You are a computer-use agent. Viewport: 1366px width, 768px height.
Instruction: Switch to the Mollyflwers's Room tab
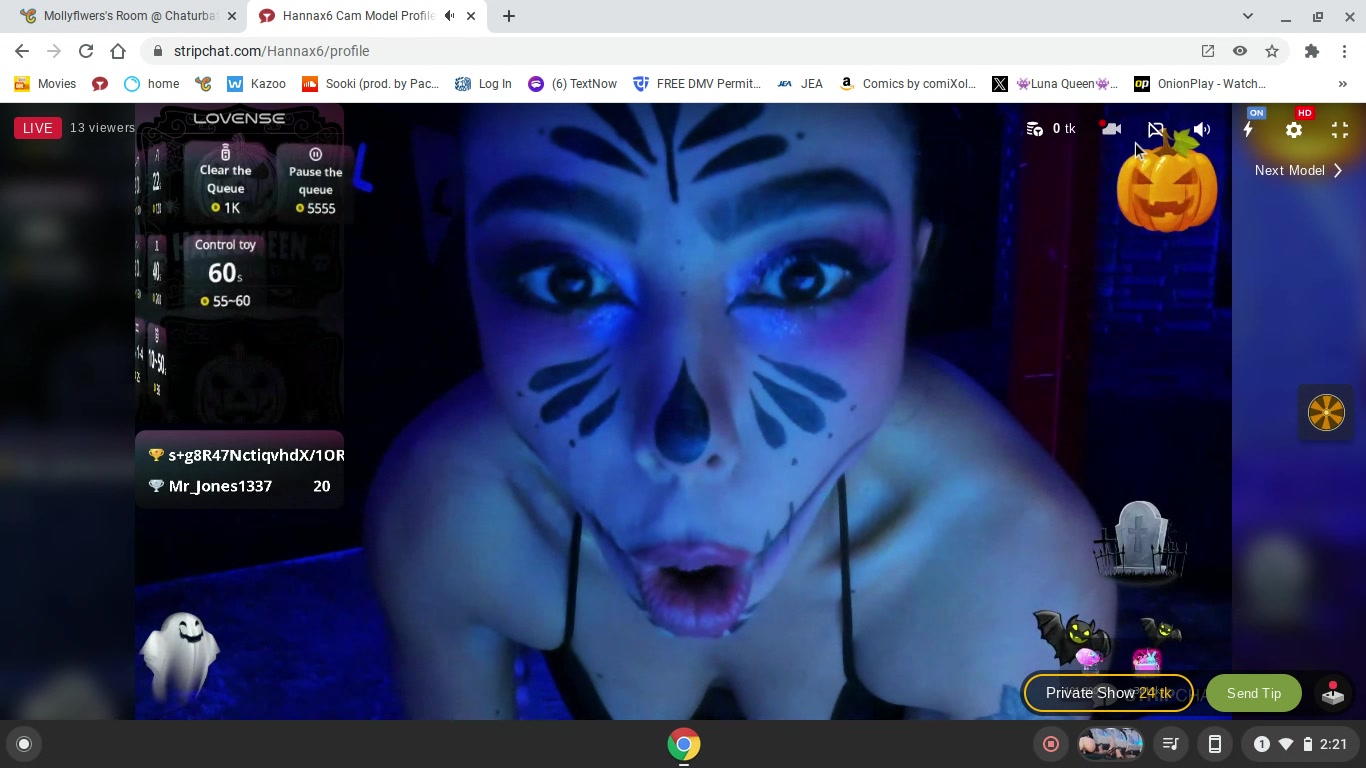[128, 16]
